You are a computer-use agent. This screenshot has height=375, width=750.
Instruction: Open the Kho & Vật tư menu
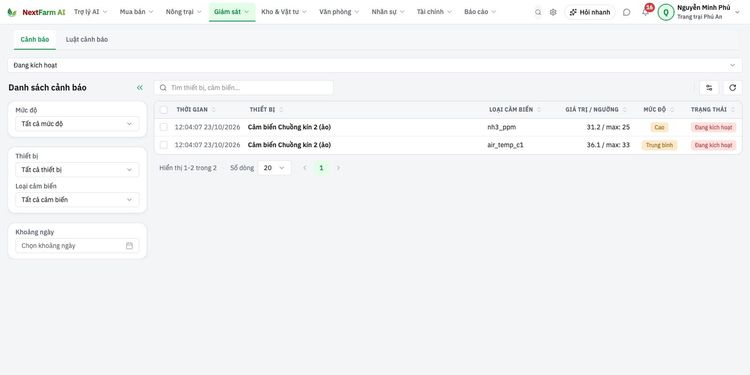(284, 12)
